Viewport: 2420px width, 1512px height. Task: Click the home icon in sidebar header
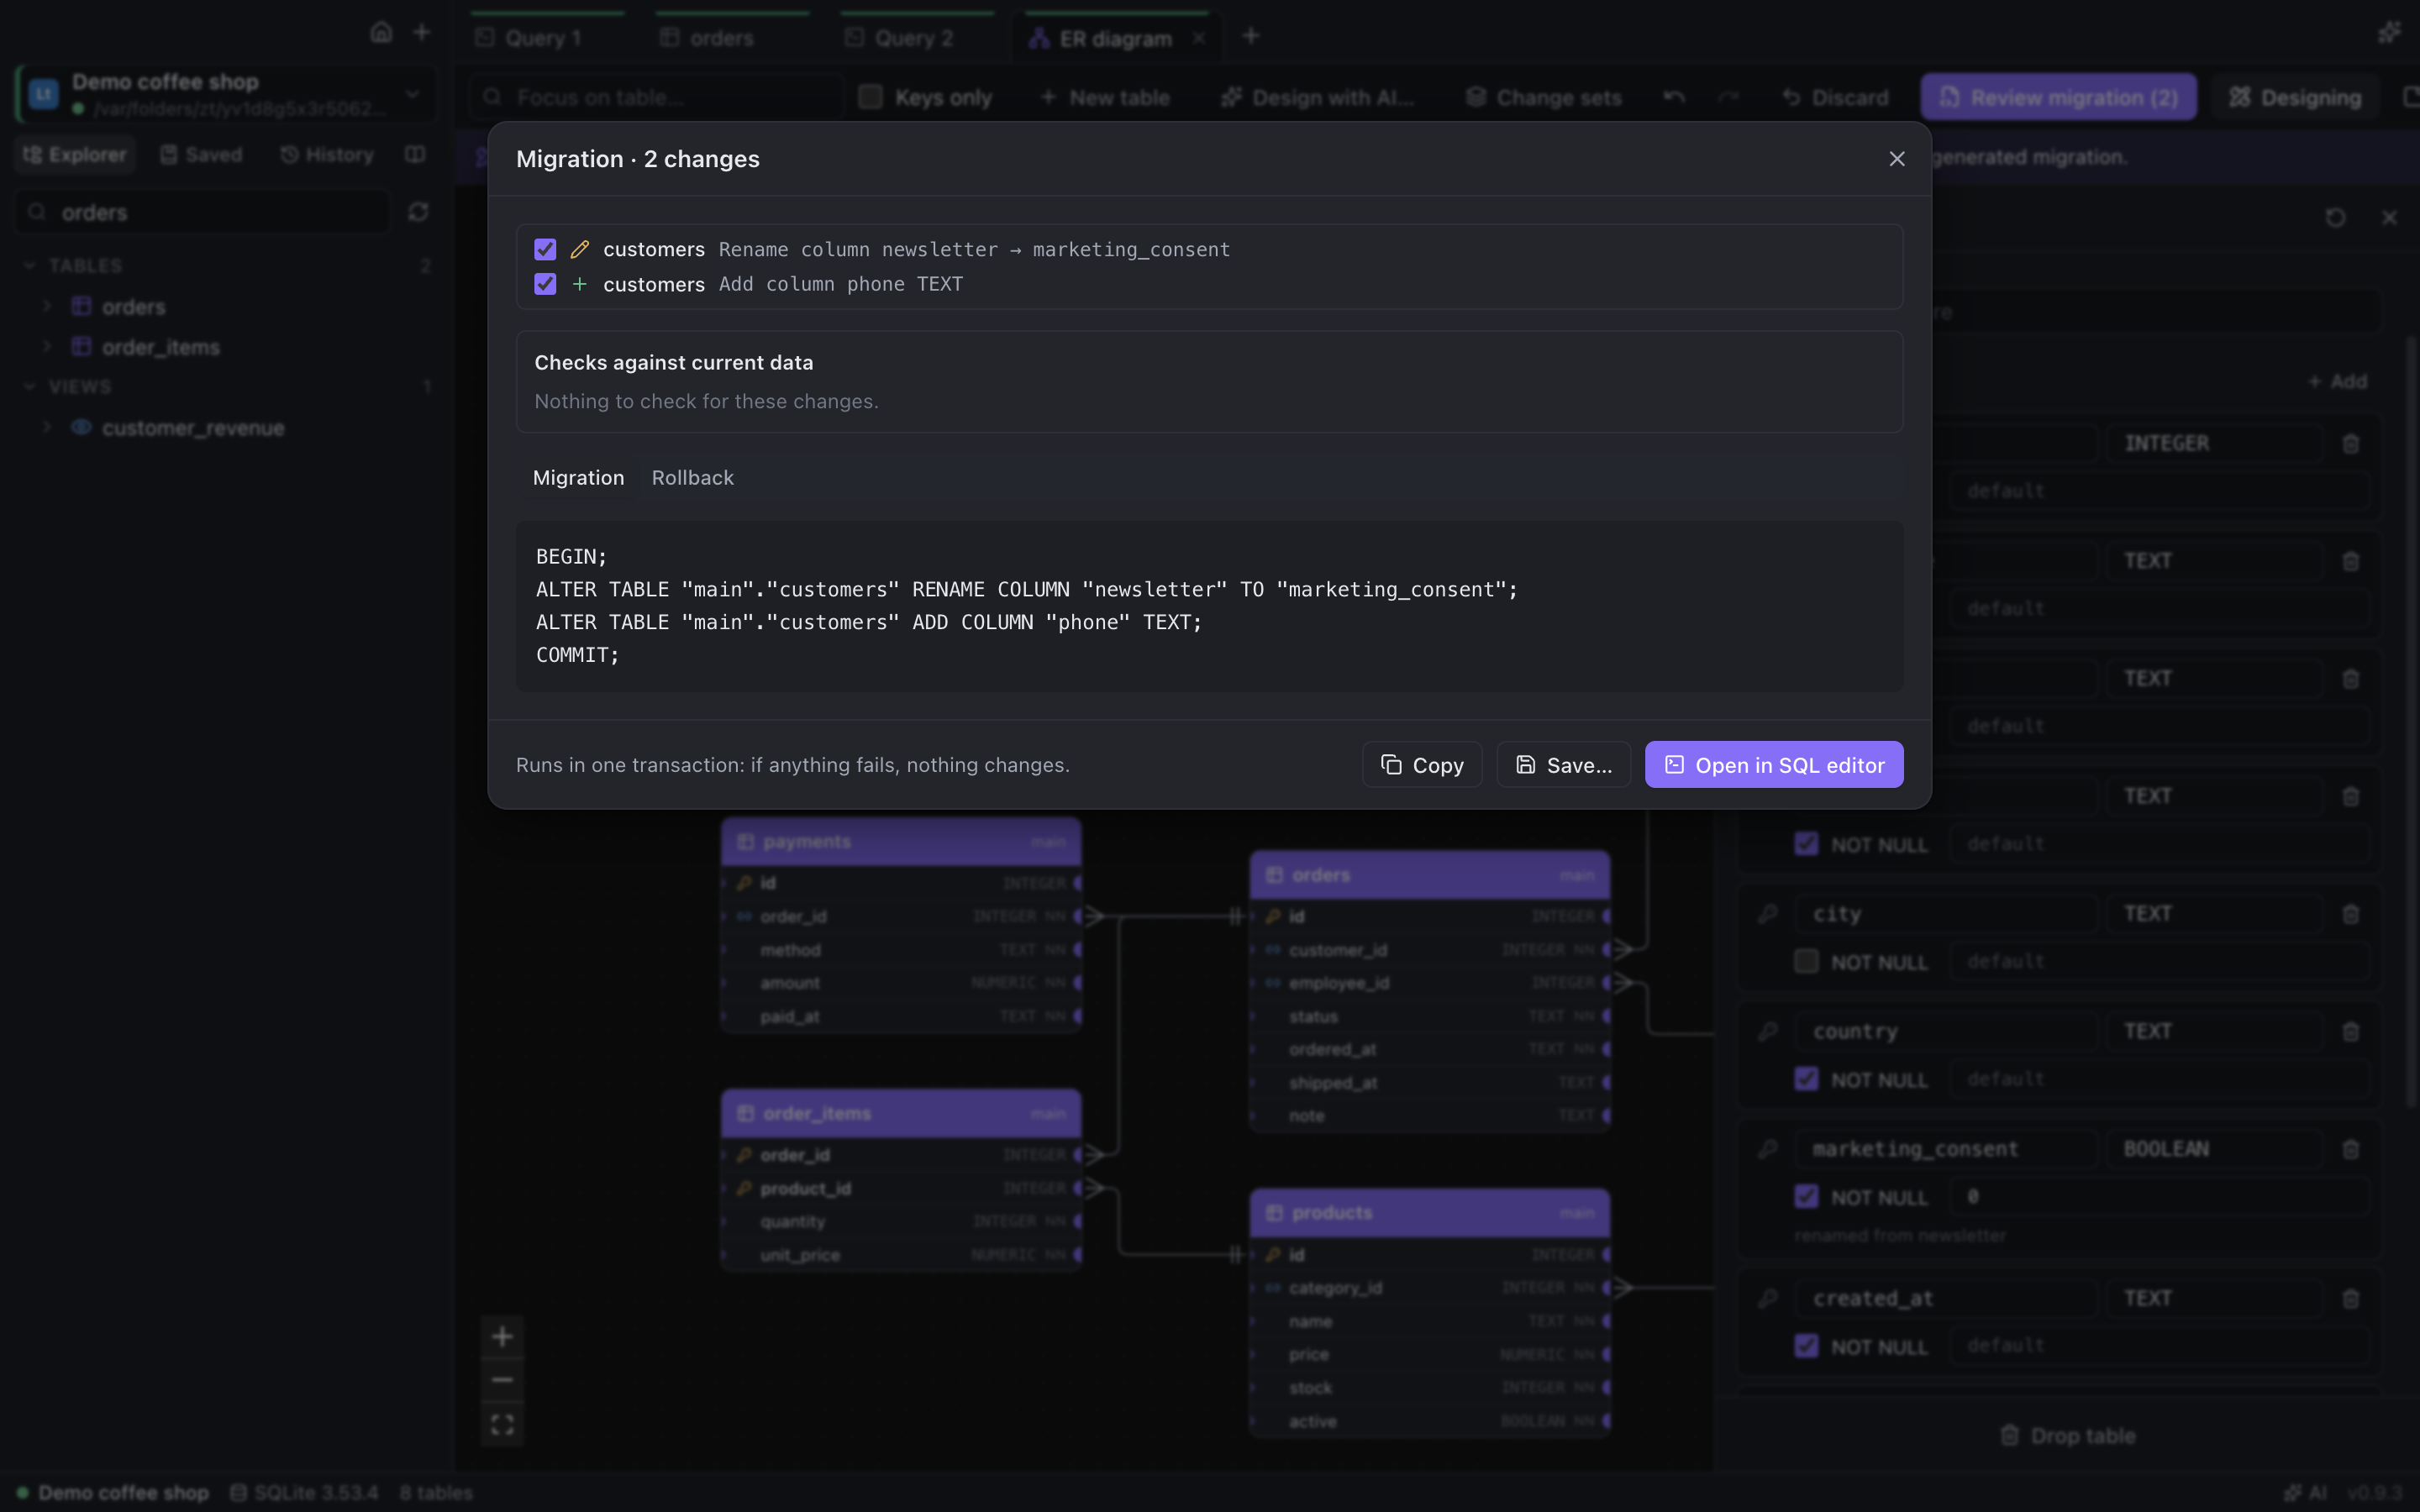tap(381, 32)
